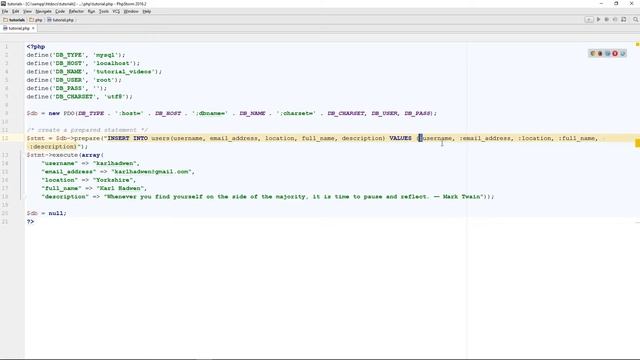Screen dimensions: 640x360
Task: Open in Internet Explorer from browser icons
Action: (623, 53)
